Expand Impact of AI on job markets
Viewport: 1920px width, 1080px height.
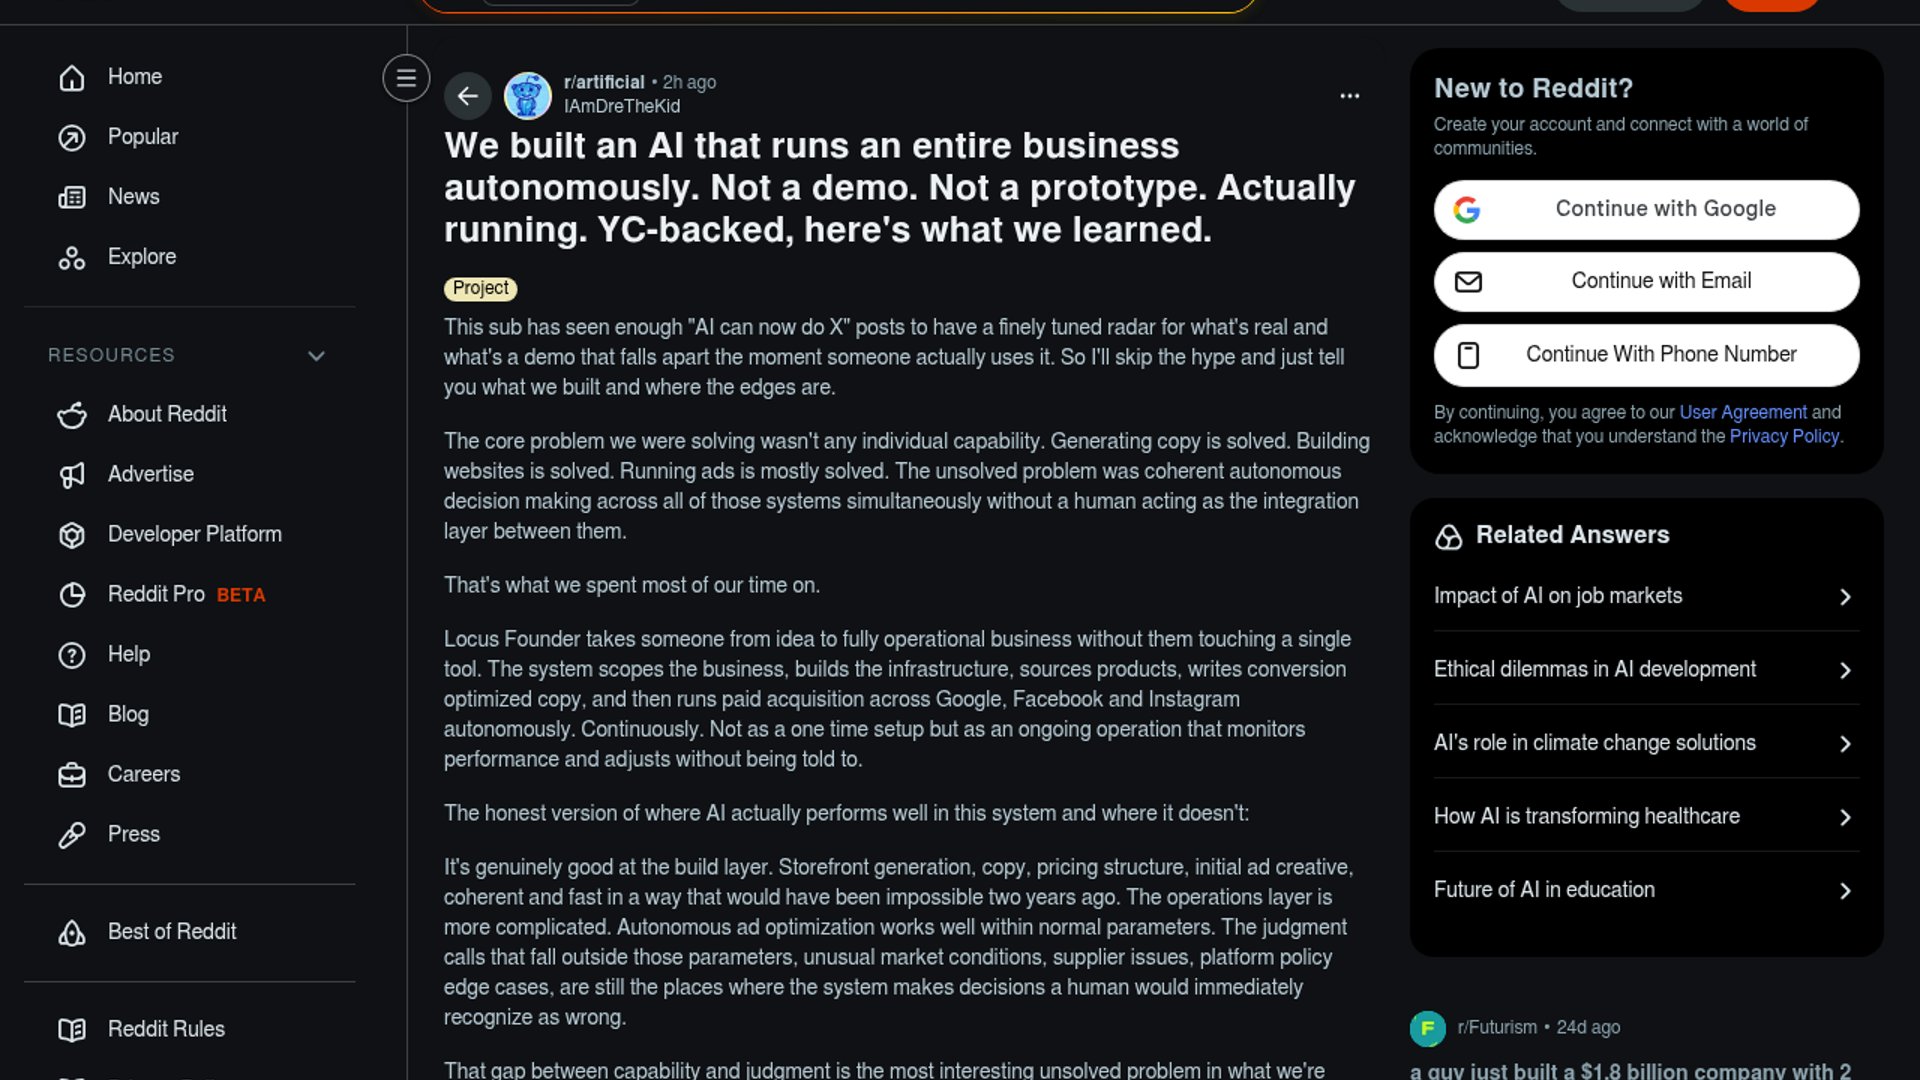(1646, 596)
